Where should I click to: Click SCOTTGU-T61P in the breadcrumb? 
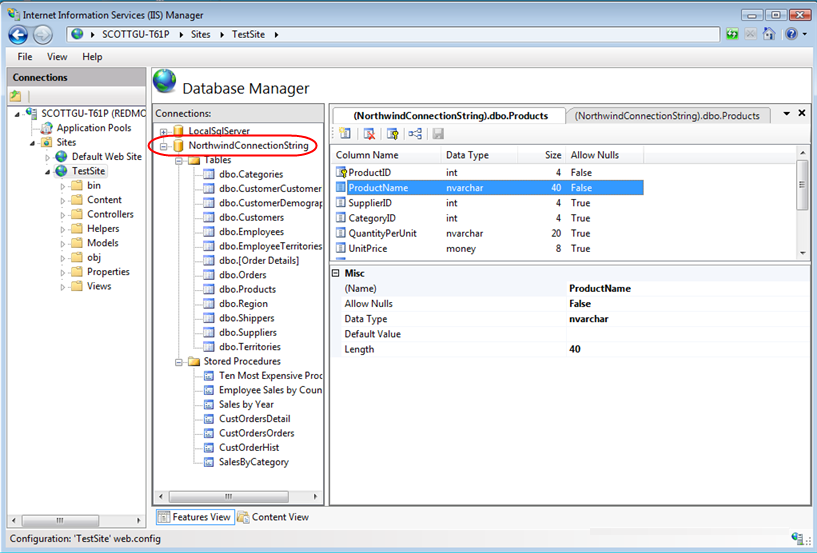point(135,34)
